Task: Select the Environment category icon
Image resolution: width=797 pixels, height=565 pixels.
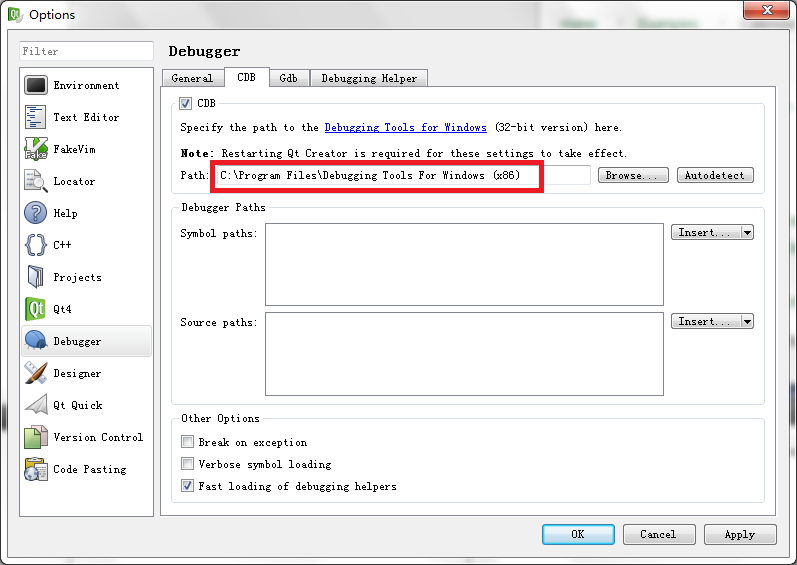Action: tap(36, 86)
